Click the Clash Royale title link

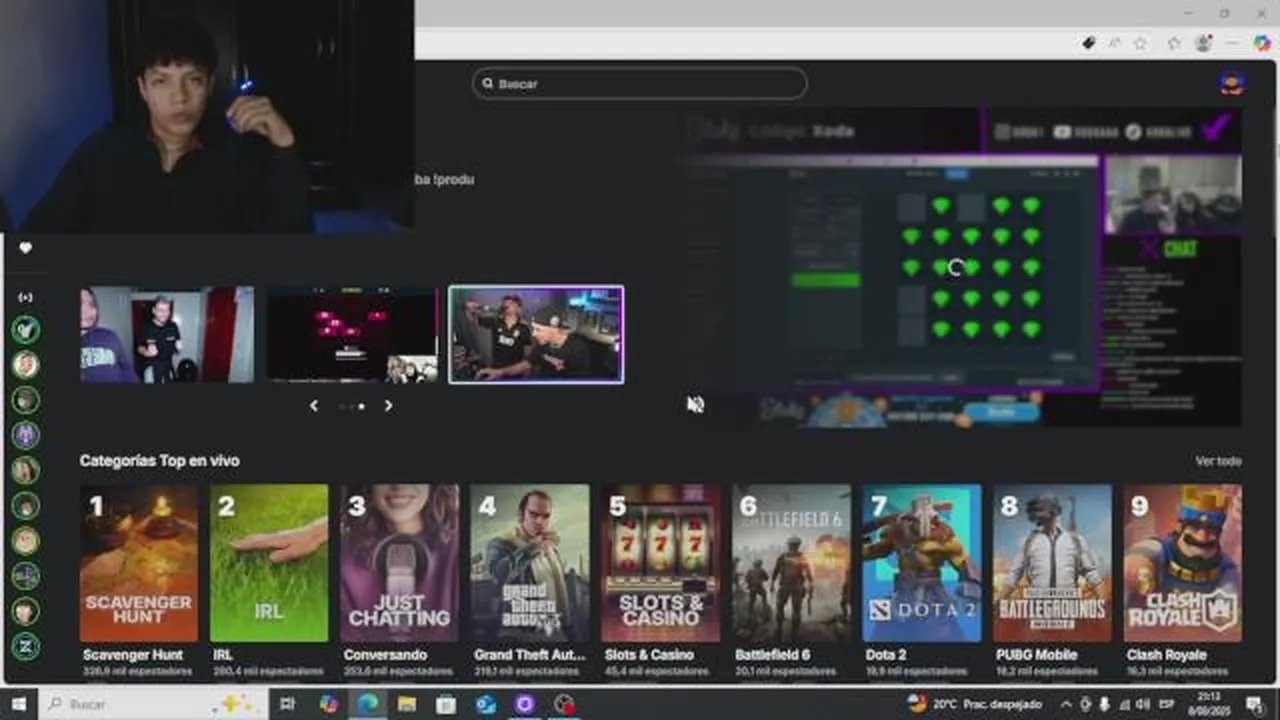[1166, 655]
